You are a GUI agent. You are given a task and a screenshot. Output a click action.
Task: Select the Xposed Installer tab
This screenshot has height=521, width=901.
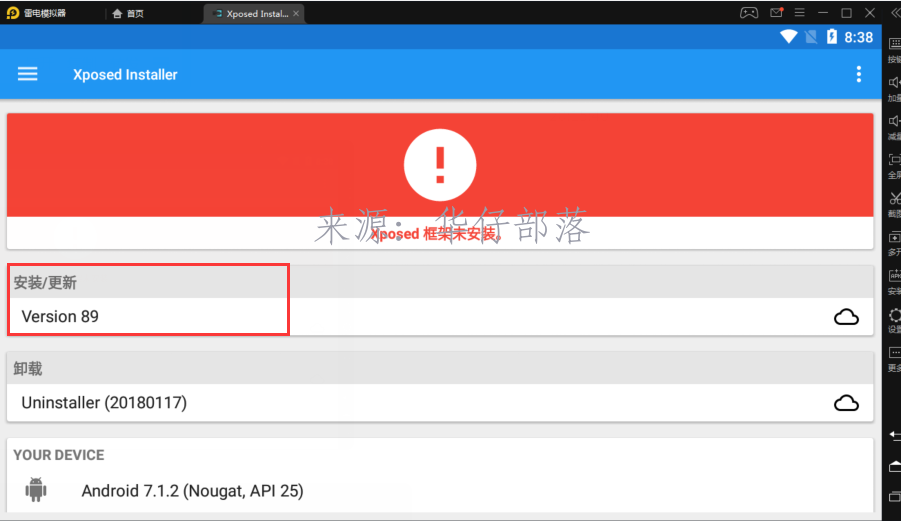click(250, 14)
